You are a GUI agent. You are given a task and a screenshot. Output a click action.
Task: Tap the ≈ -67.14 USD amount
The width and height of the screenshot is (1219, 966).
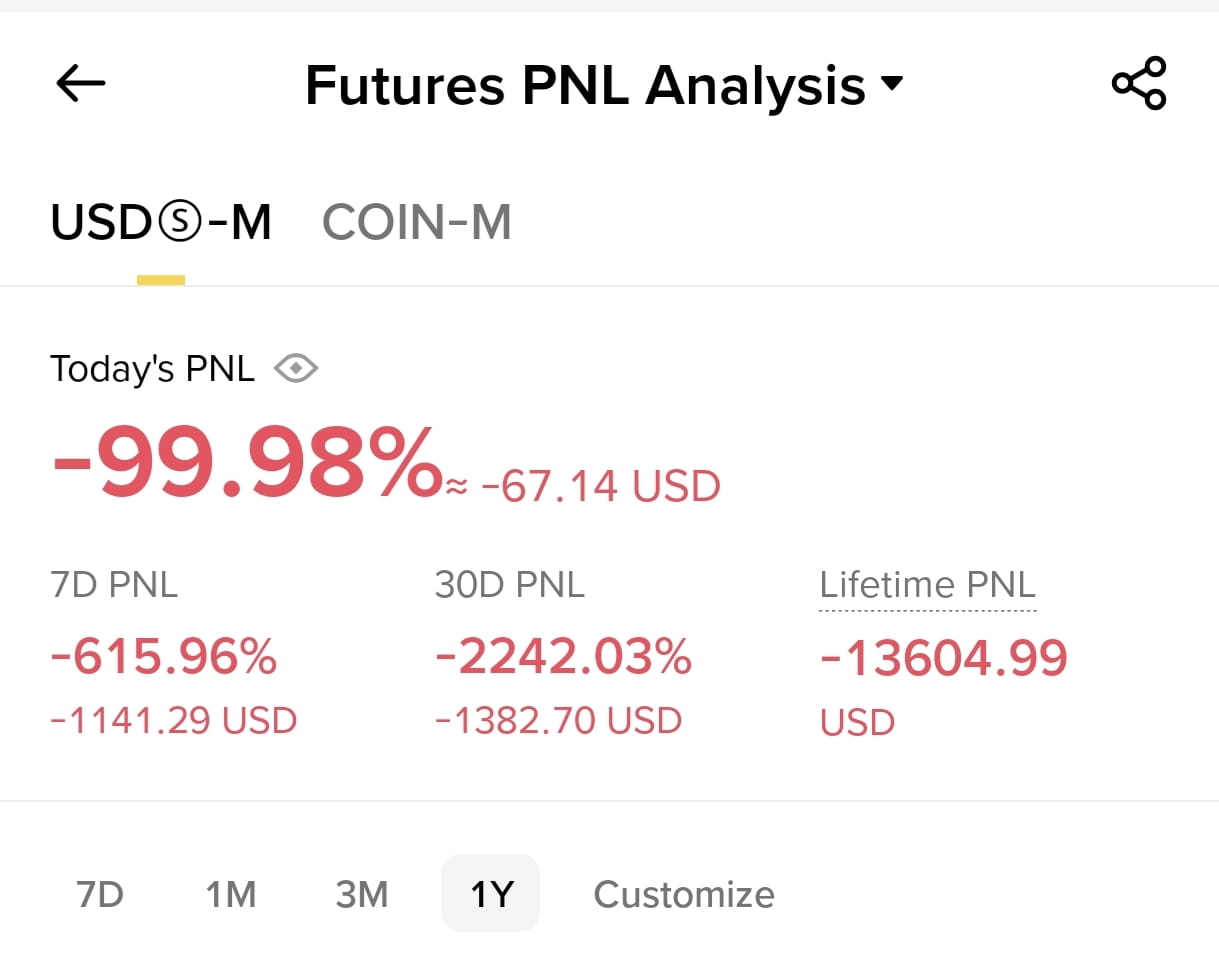coord(583,487)
